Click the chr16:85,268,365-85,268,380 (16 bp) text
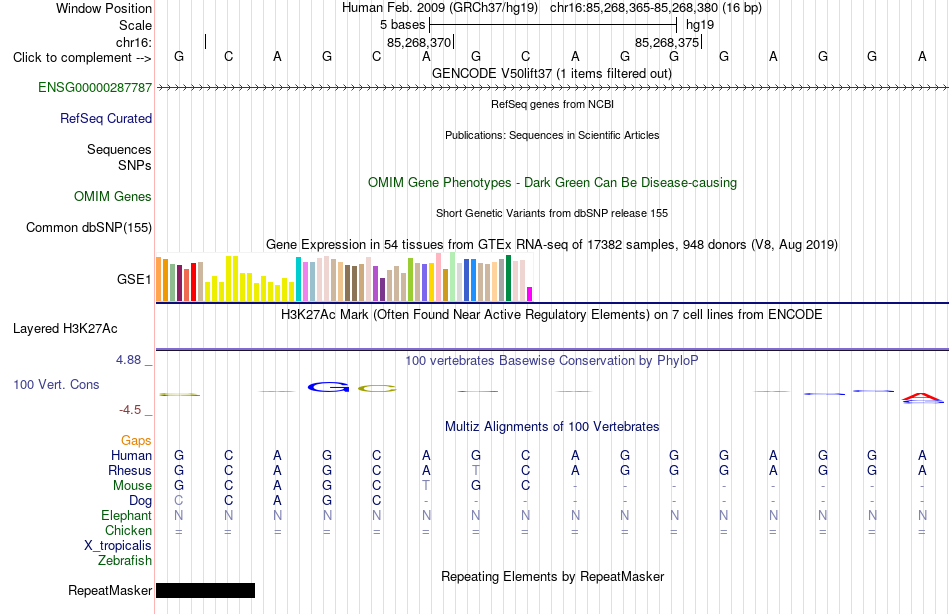This screenshot has height=614, width=950. point(656,8)
